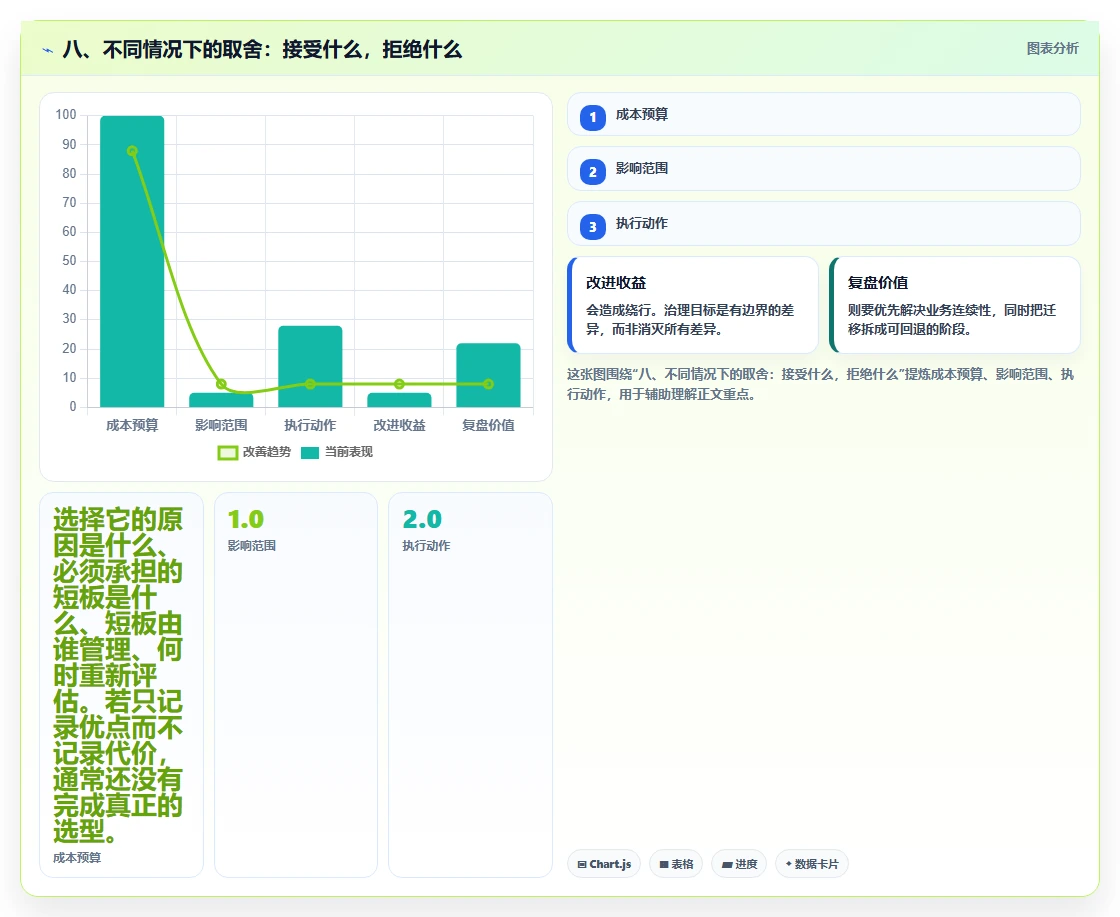
Task: Click the small icon before the section title
Action: 48,50
